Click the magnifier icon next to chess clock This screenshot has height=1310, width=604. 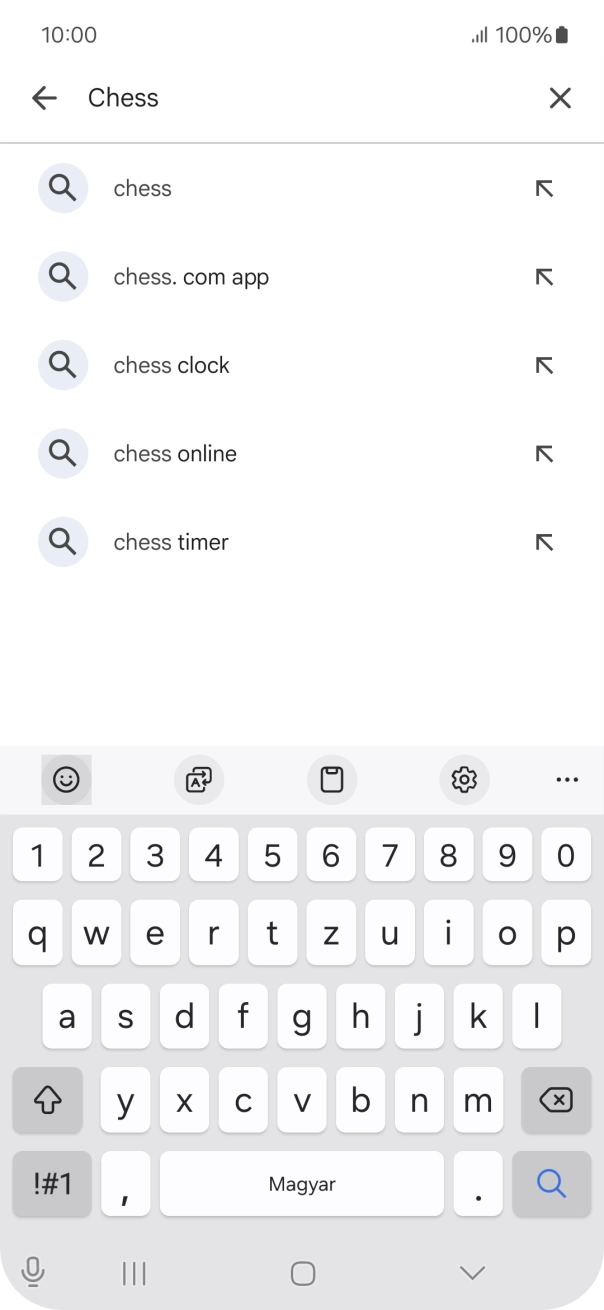point(63,365)
